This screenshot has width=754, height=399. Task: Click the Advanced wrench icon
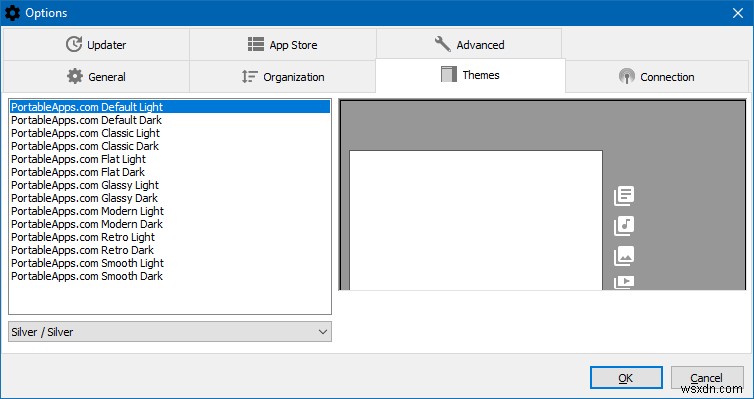tap(443, 44)
